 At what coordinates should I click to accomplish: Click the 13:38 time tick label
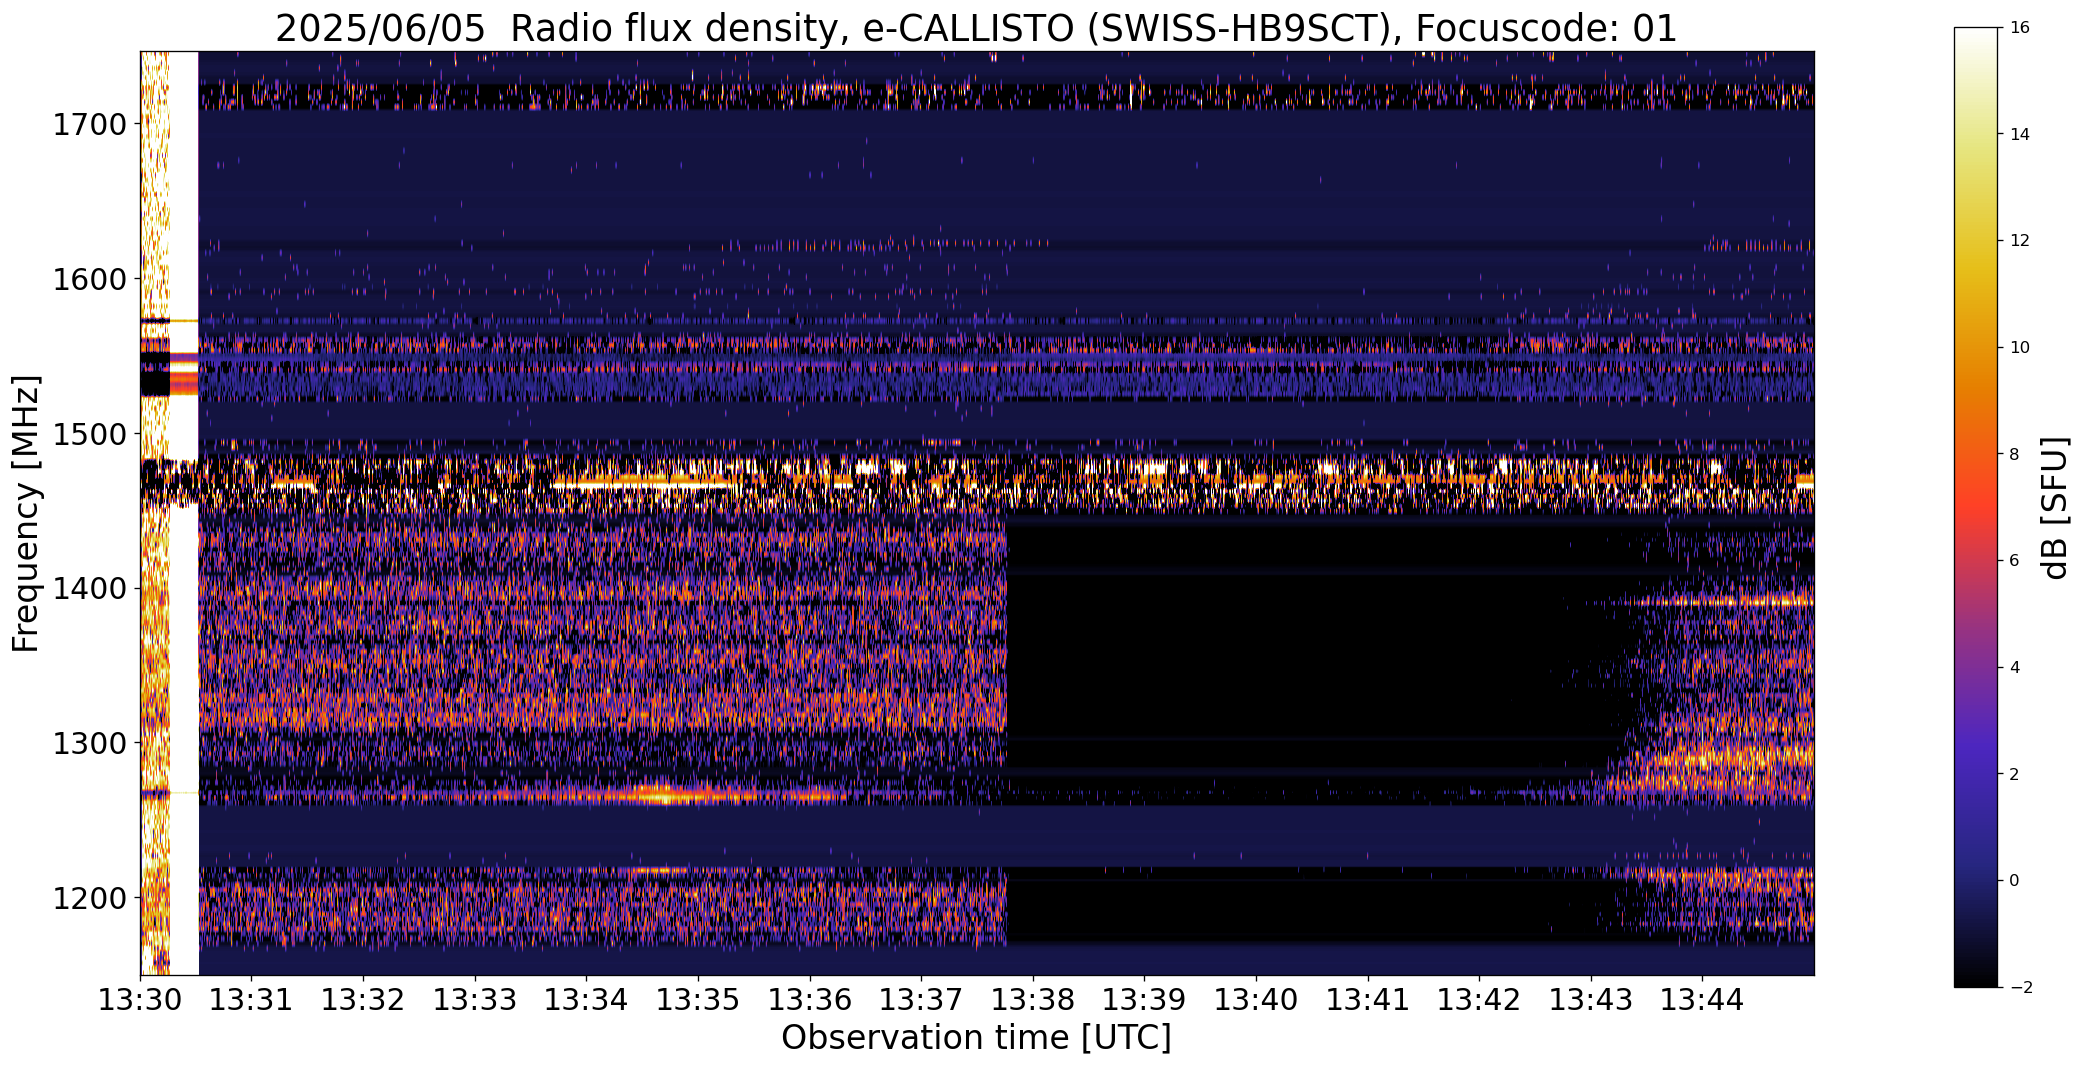pyautogui.click(x=1033, y=1000)
